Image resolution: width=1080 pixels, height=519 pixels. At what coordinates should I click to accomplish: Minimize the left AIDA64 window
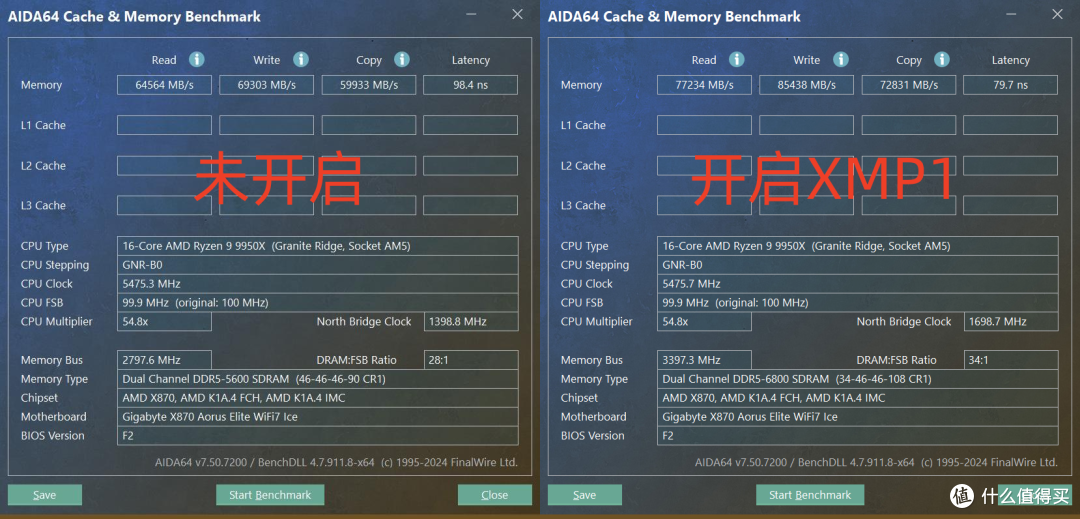471,14
